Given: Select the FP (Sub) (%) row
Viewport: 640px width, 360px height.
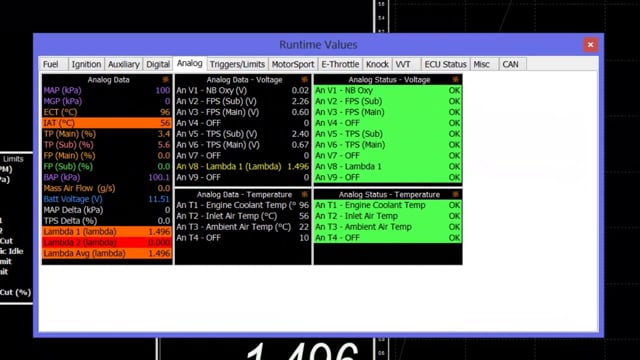Looking at the screenshot, I should [107, 167].
